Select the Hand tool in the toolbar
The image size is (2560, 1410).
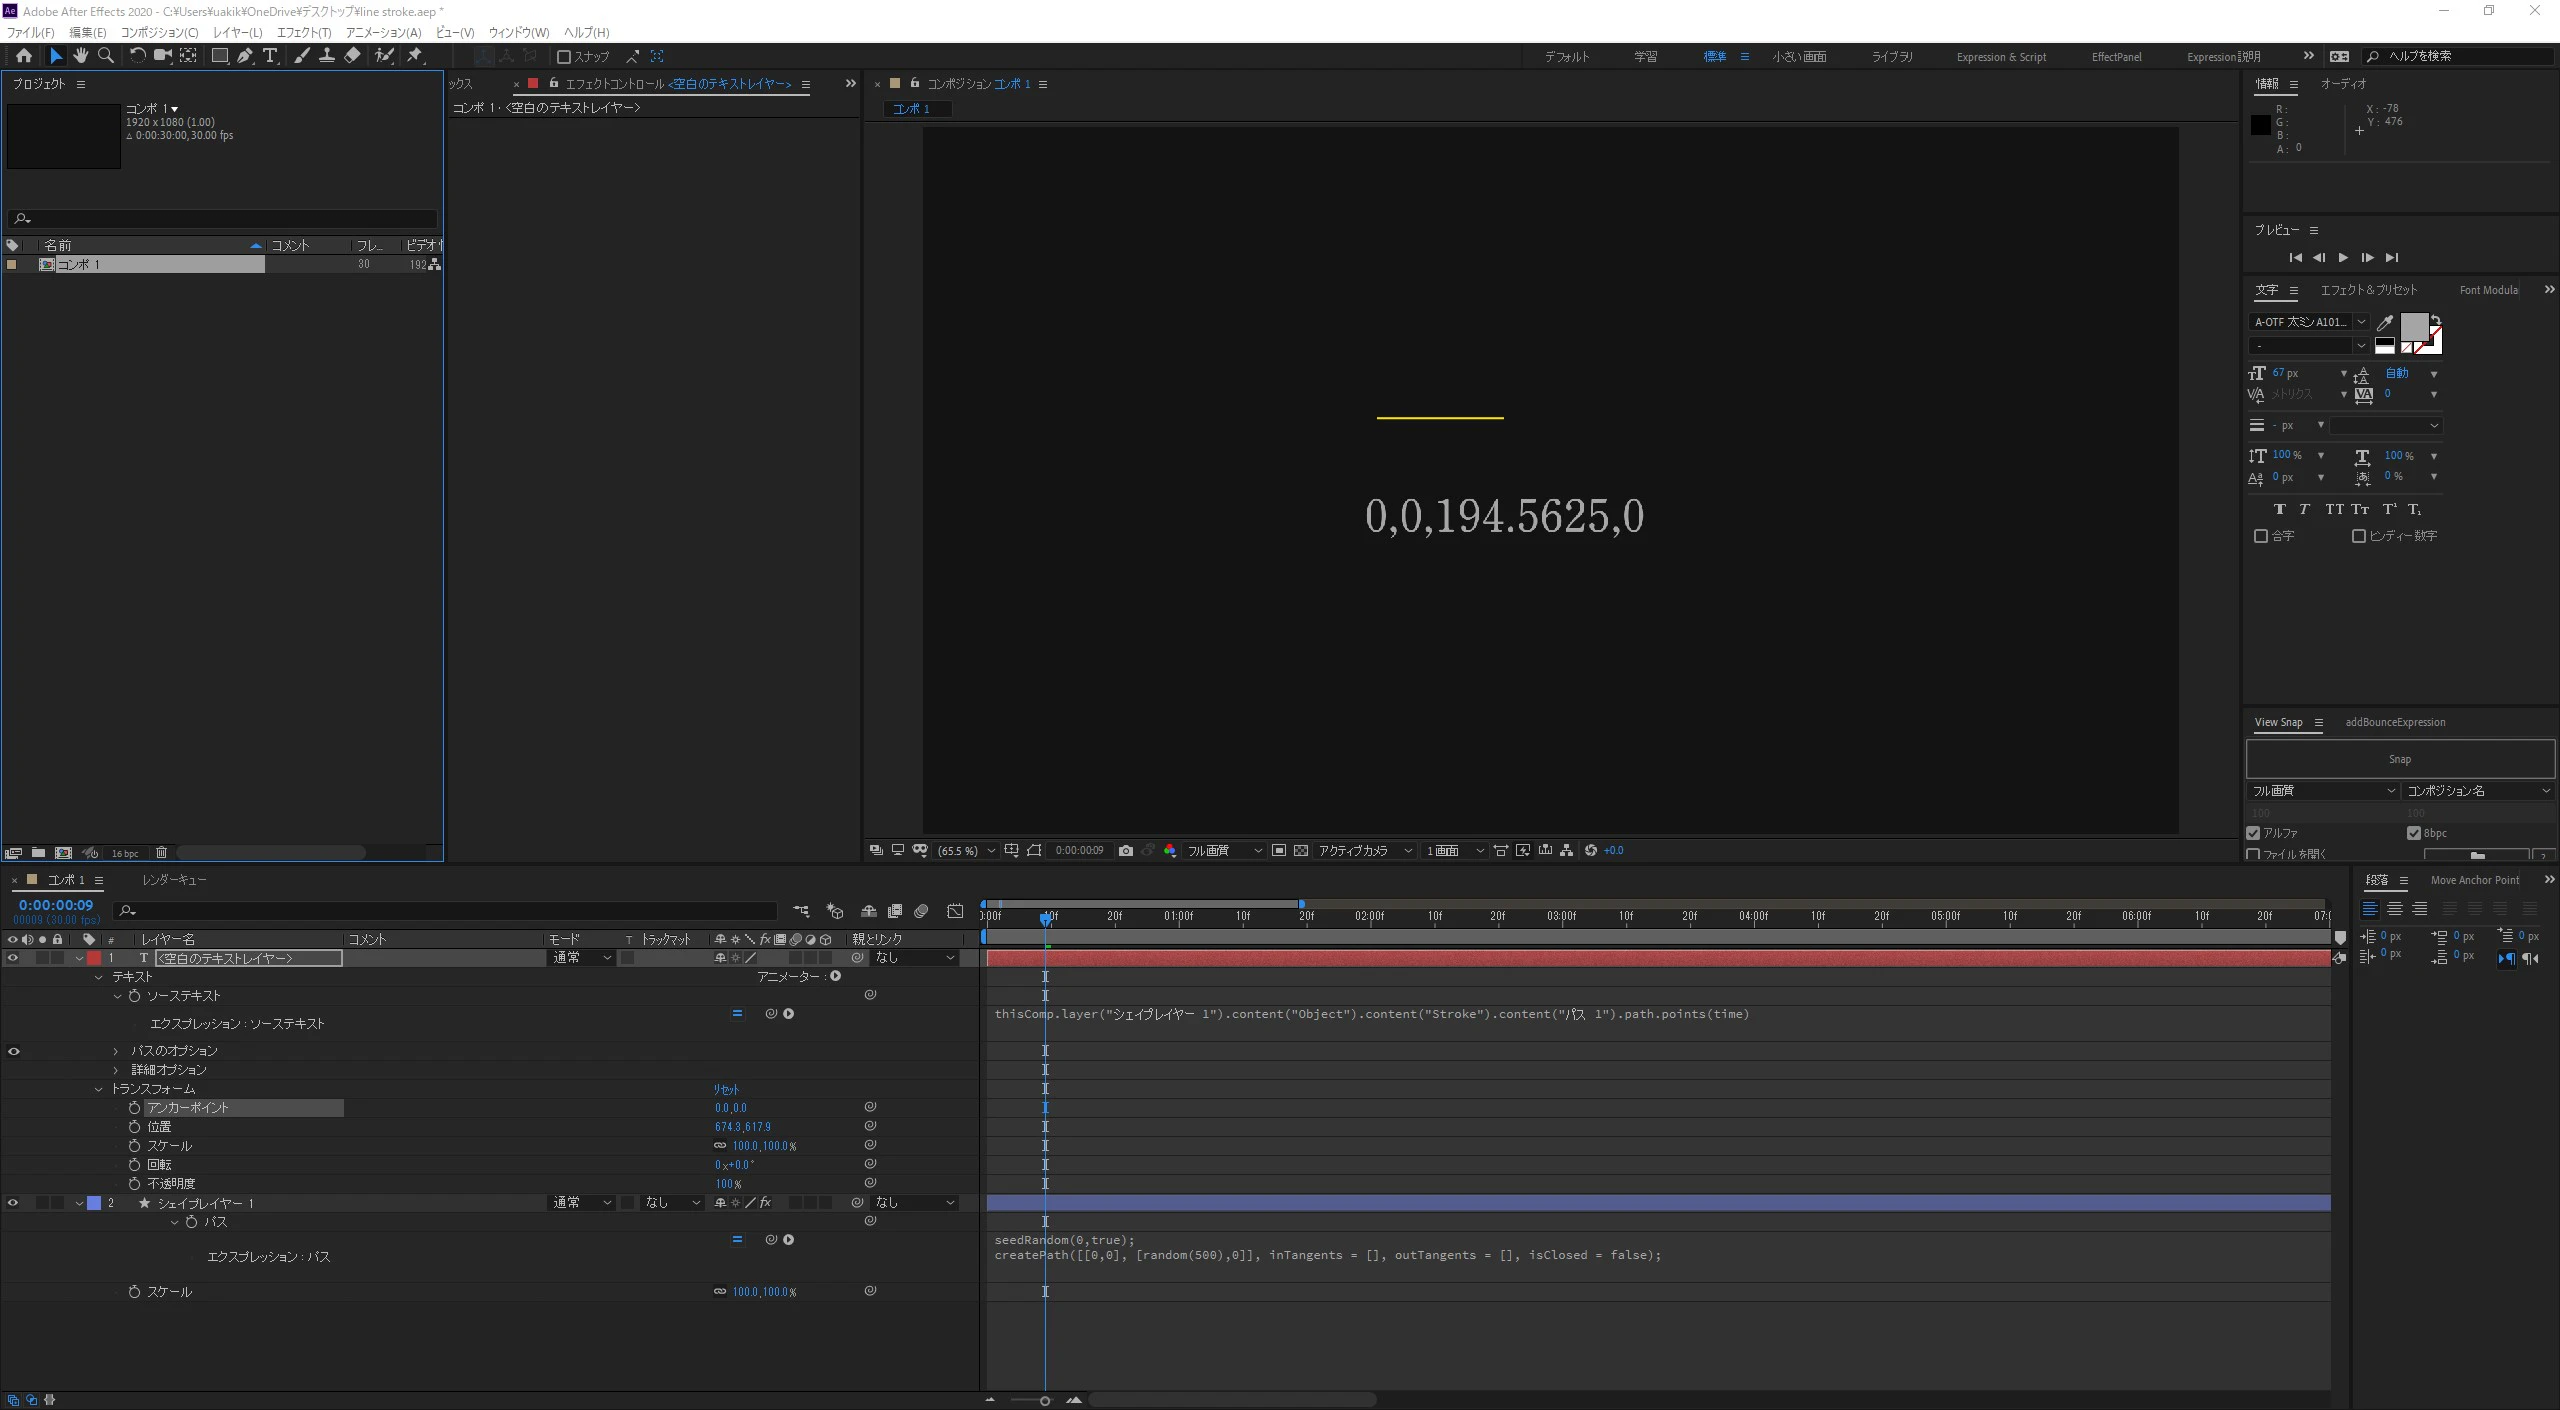click(x=81, y=56)
